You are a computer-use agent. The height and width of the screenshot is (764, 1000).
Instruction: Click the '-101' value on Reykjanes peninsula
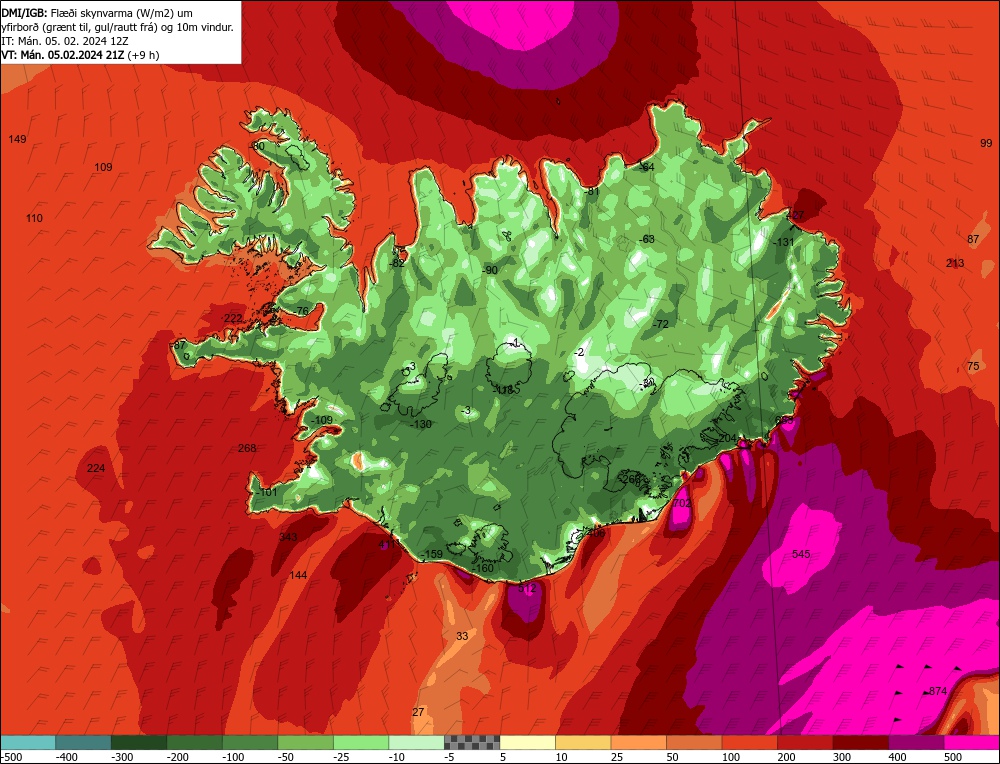tap(267, 492)
